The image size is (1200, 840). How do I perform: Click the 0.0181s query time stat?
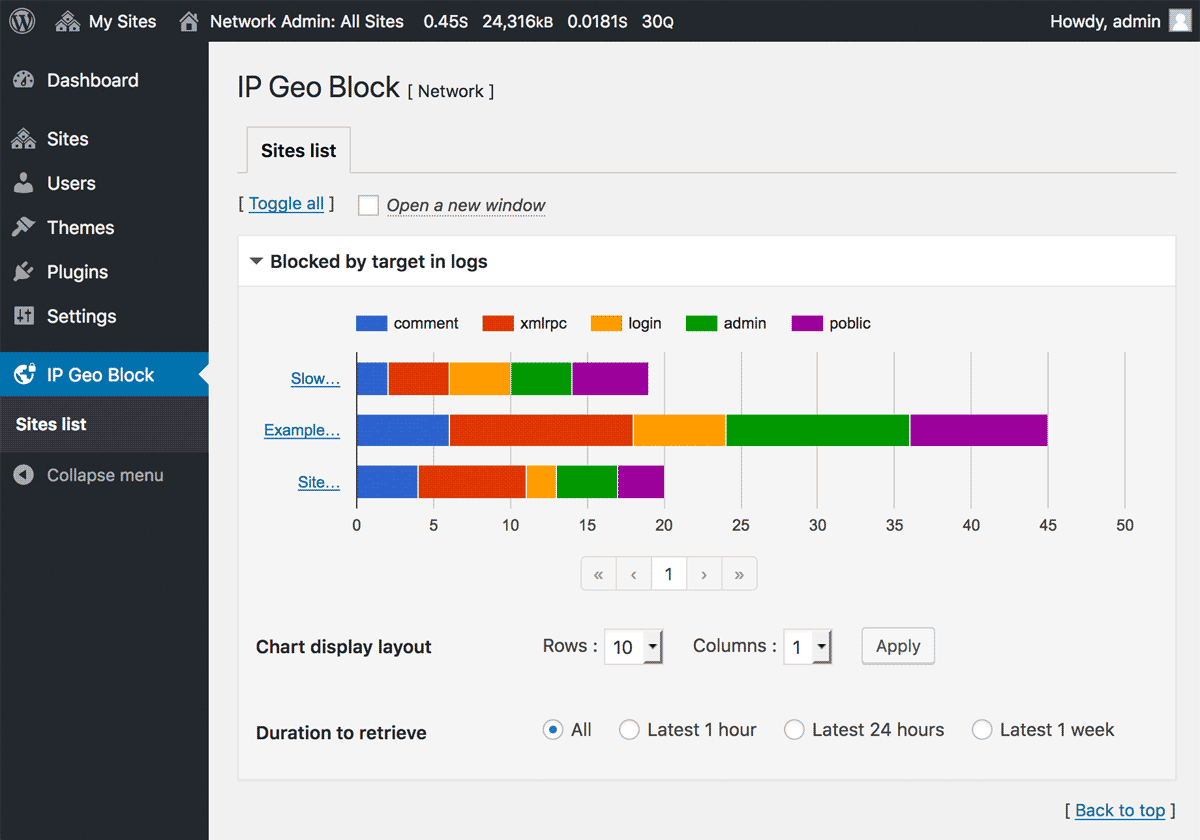coord(597,21)
